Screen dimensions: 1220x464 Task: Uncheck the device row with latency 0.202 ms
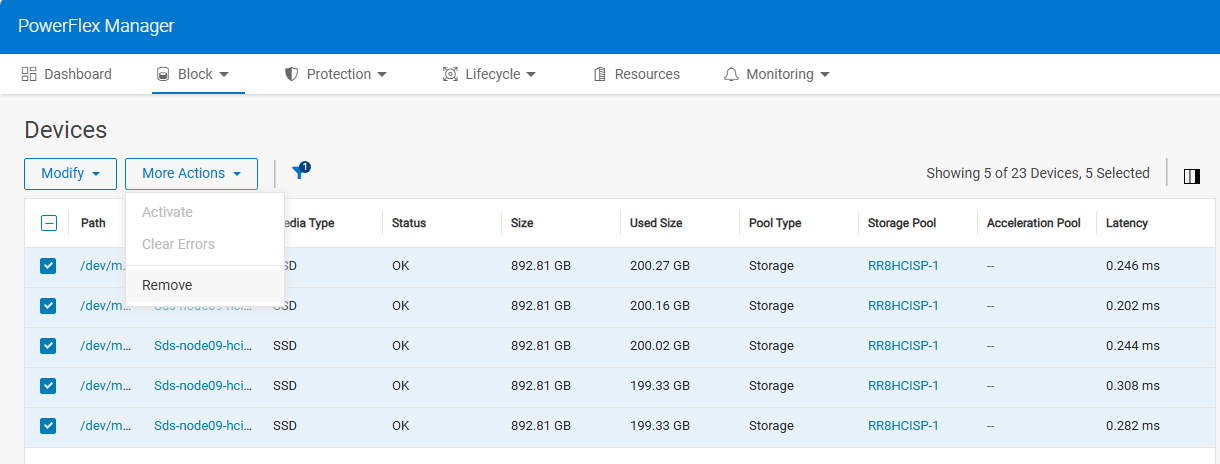(x=48, y=306)
